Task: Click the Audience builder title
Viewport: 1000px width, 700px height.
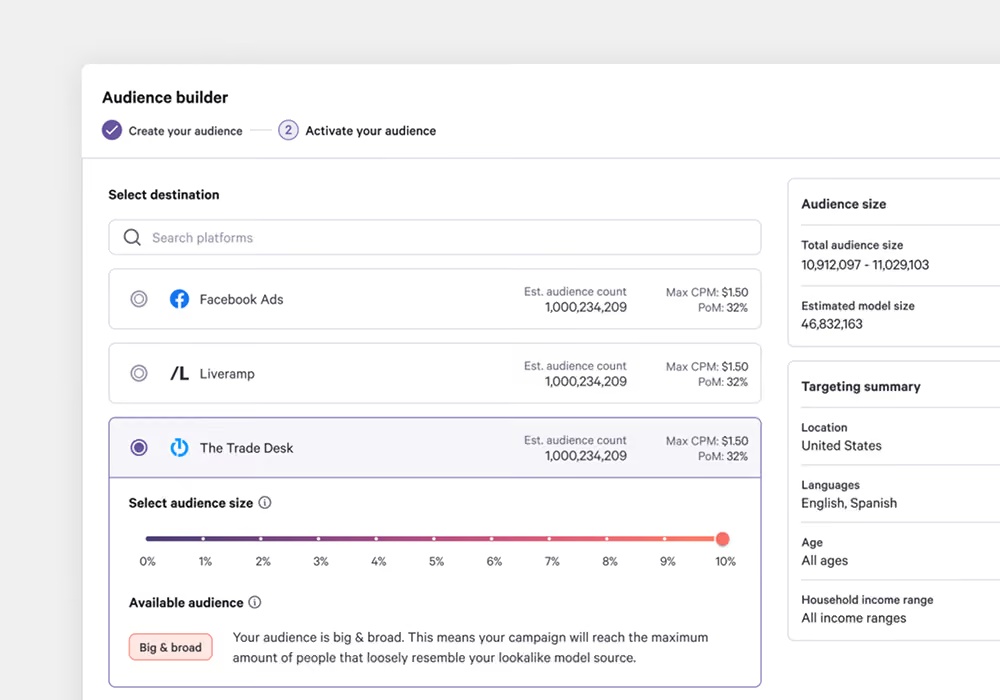Action: coord(165,97)
